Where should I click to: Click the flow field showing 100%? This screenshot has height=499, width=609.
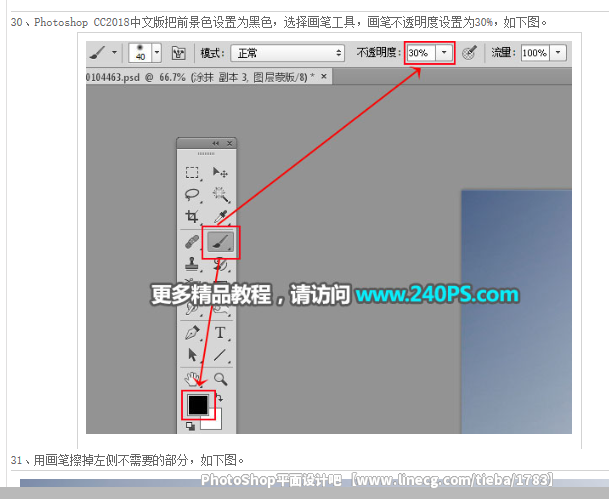[535, 53]
